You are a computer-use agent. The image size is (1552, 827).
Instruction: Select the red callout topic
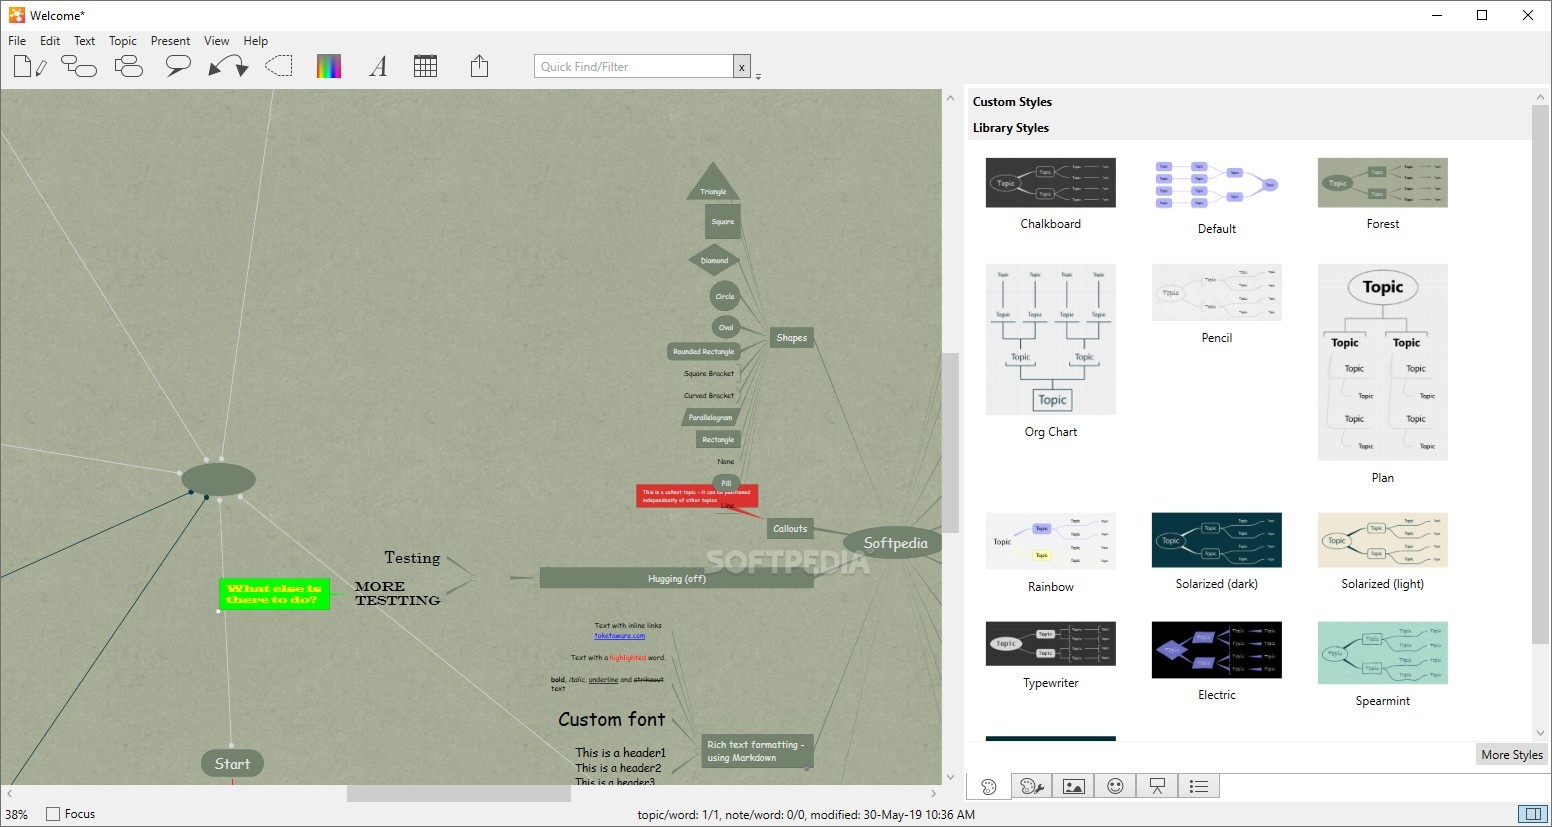tap(697, 496)
